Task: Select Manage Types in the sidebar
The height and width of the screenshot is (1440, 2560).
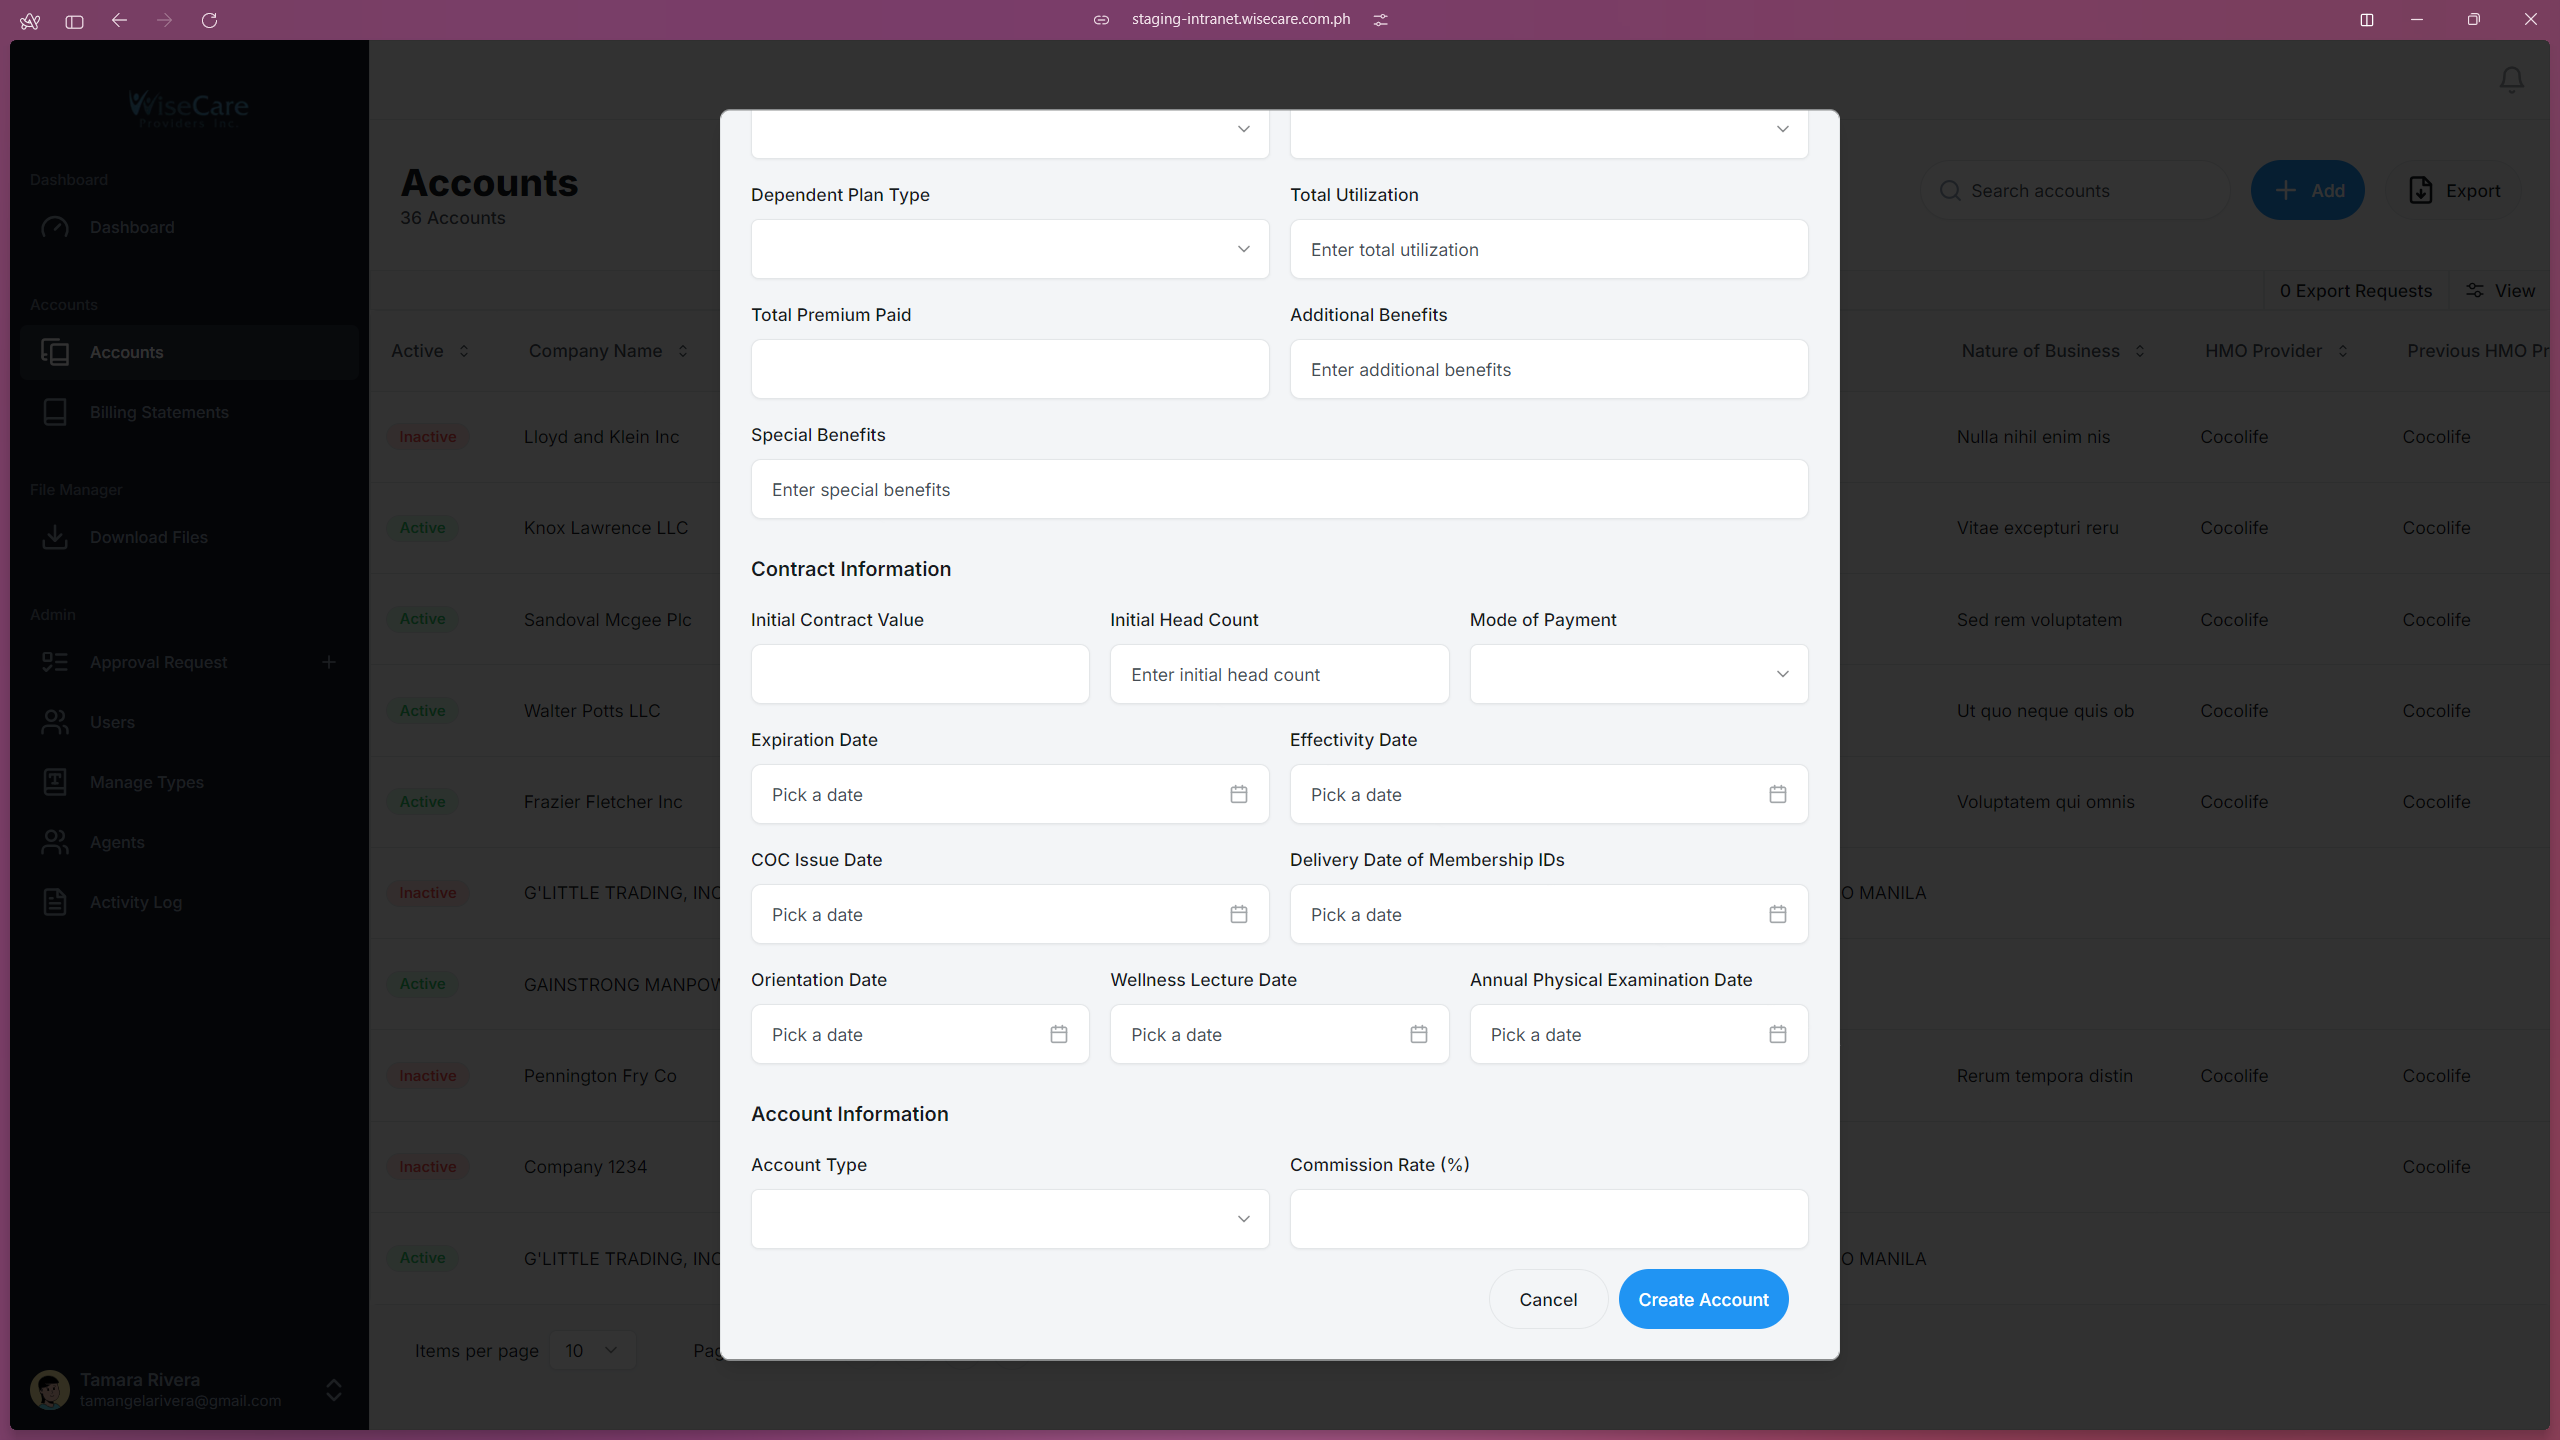Action: [146, 782]
